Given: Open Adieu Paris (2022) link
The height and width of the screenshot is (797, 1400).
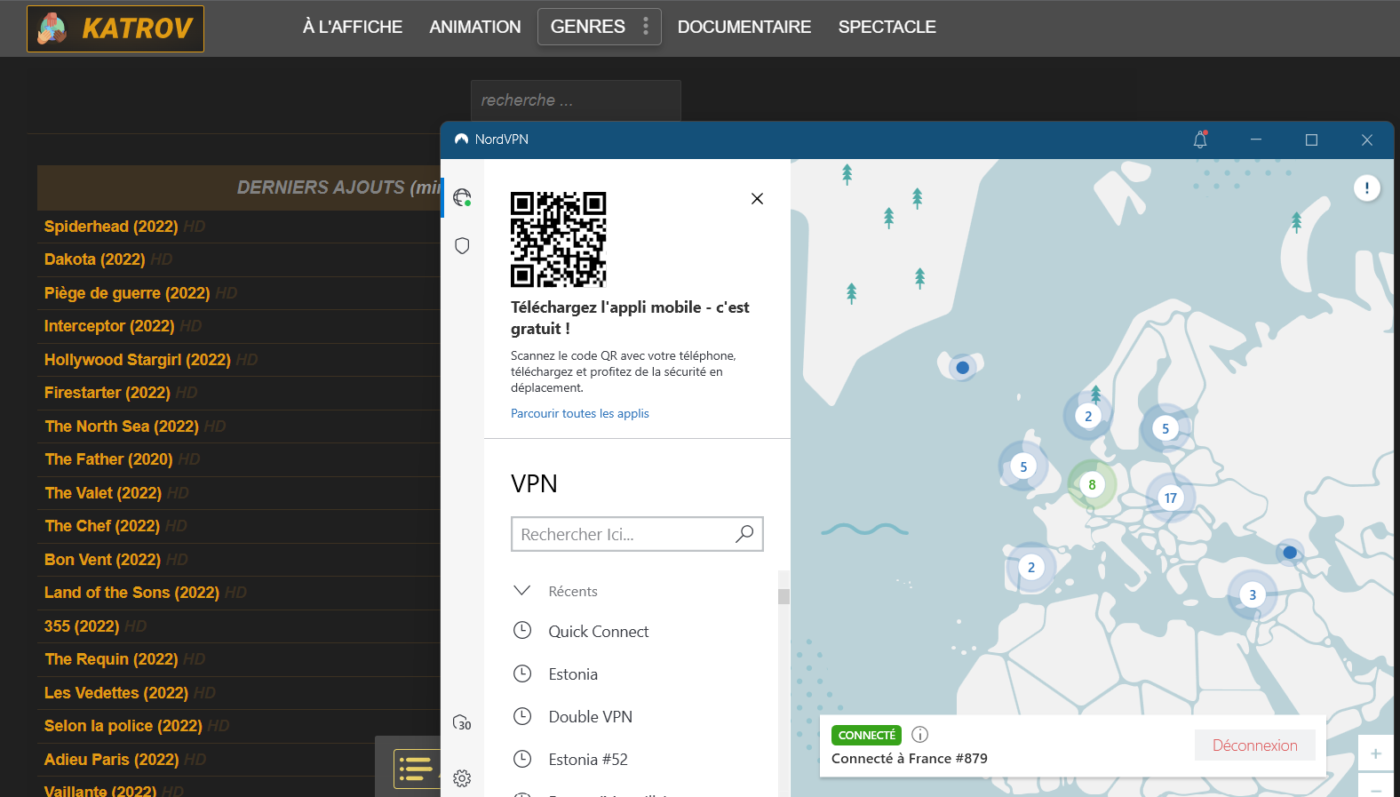Looking at the screenshot, I should (x=112, y=759).
